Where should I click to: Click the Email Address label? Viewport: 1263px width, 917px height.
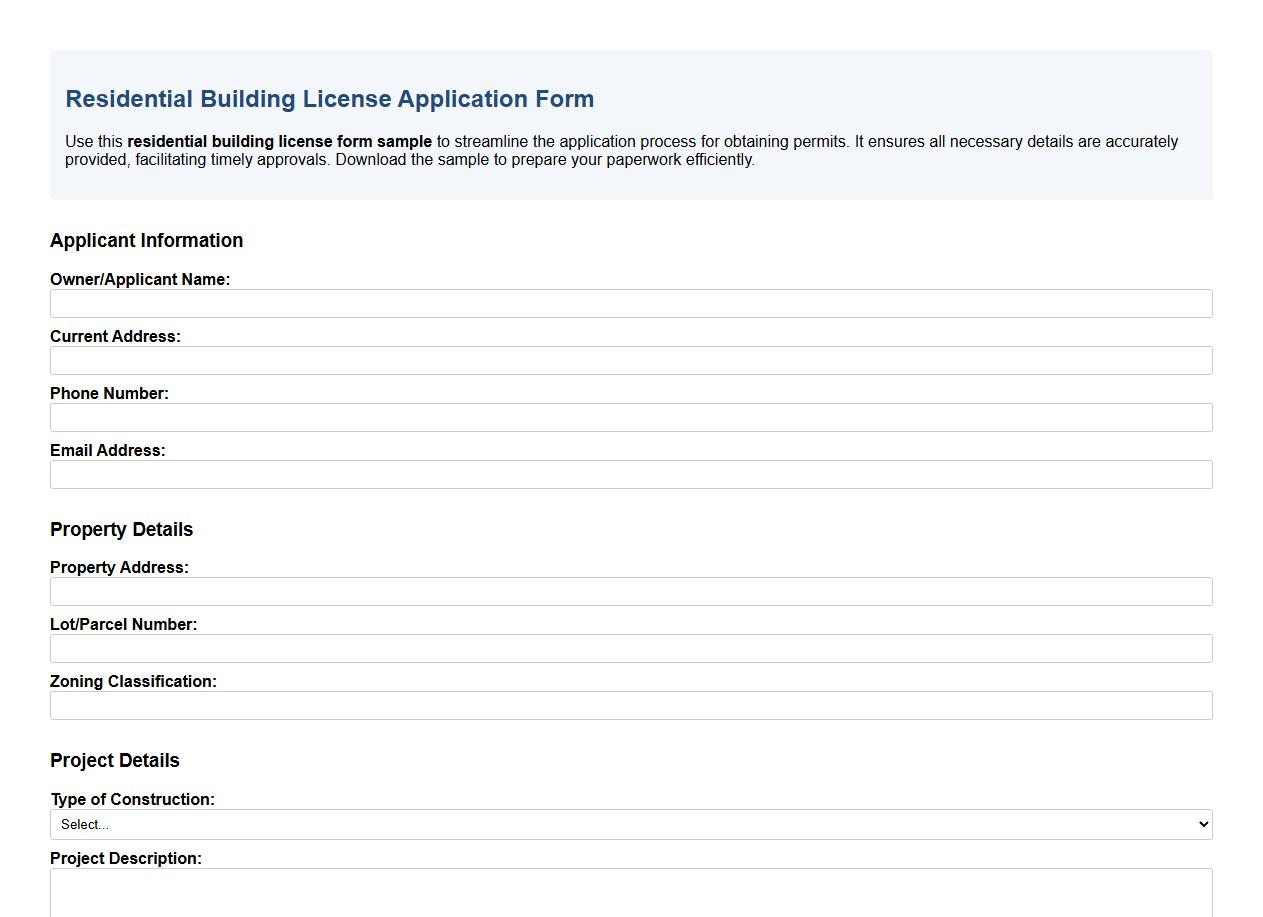pos(108,451)
